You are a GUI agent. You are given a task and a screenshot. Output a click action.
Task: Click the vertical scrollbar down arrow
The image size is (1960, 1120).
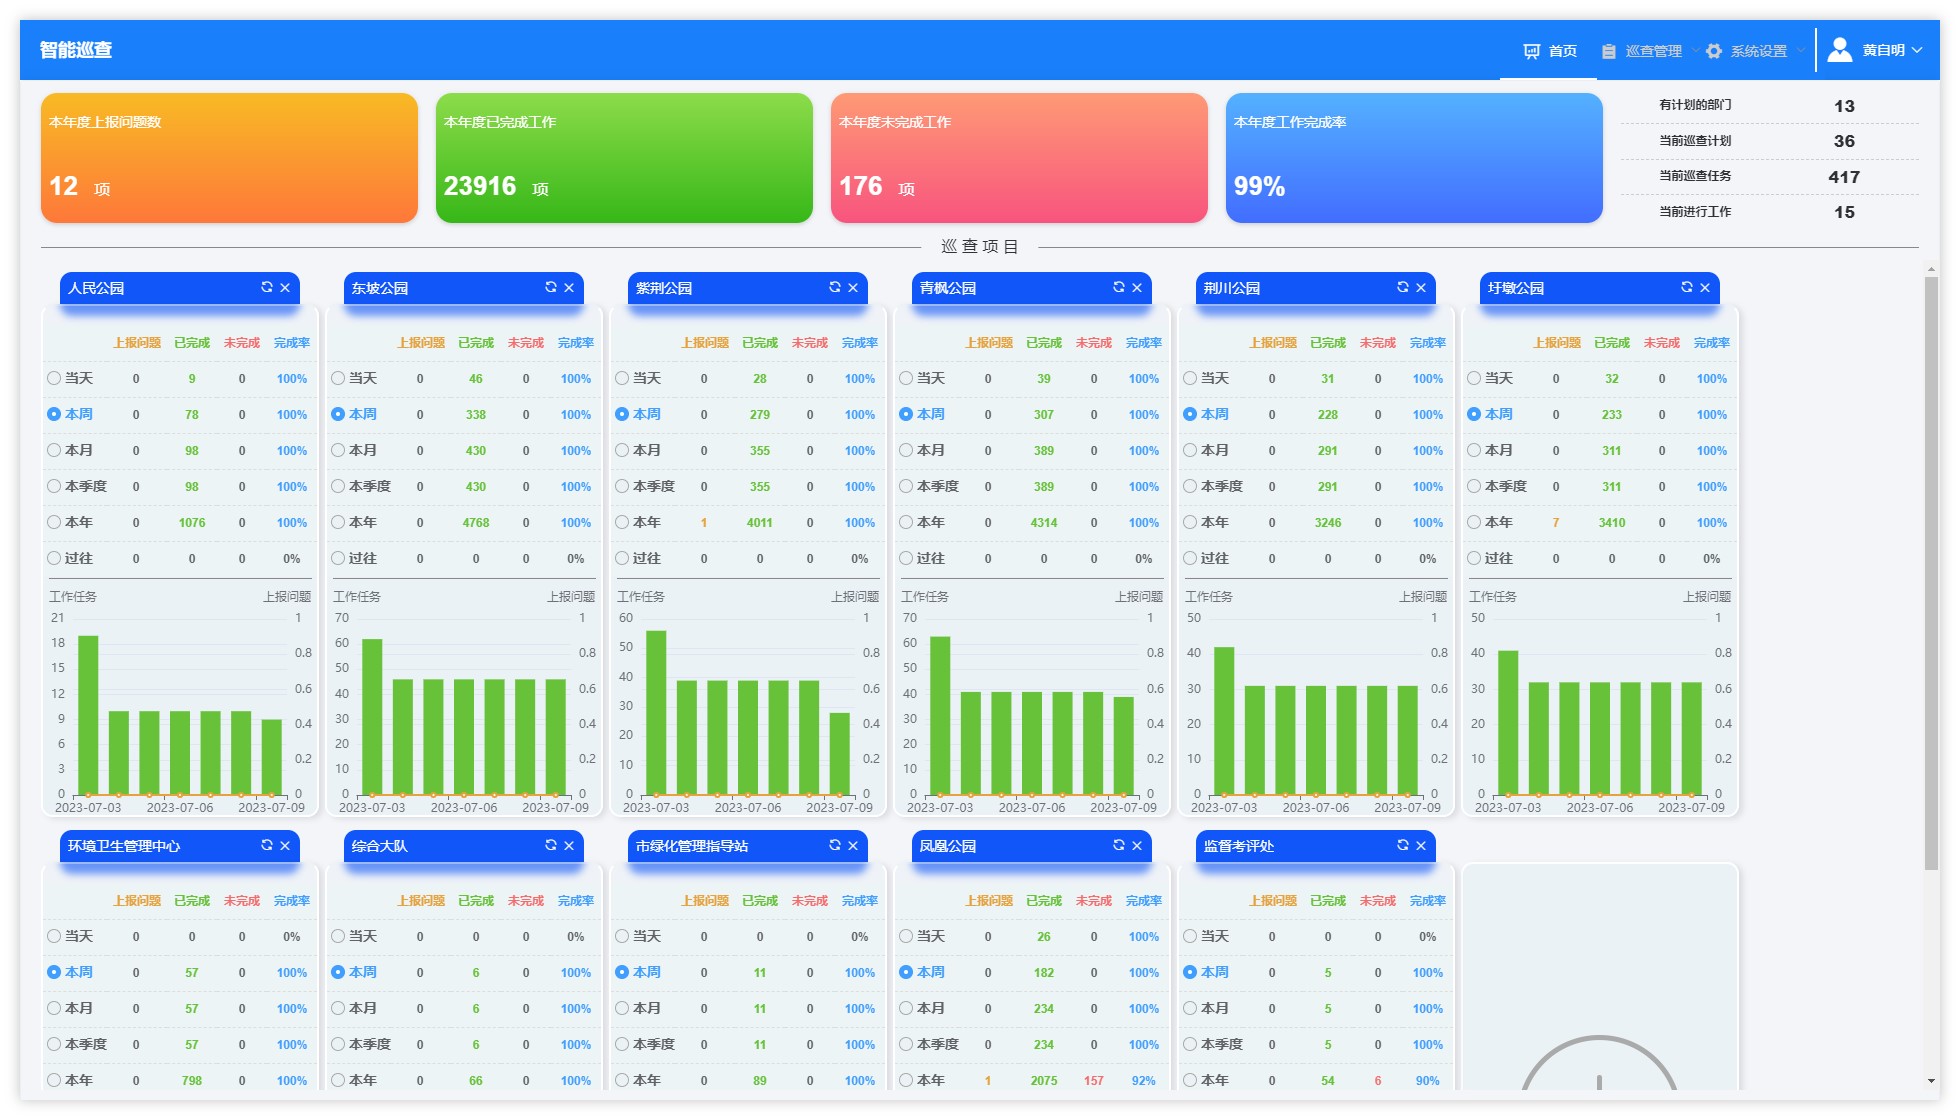pos(1931,1081)
